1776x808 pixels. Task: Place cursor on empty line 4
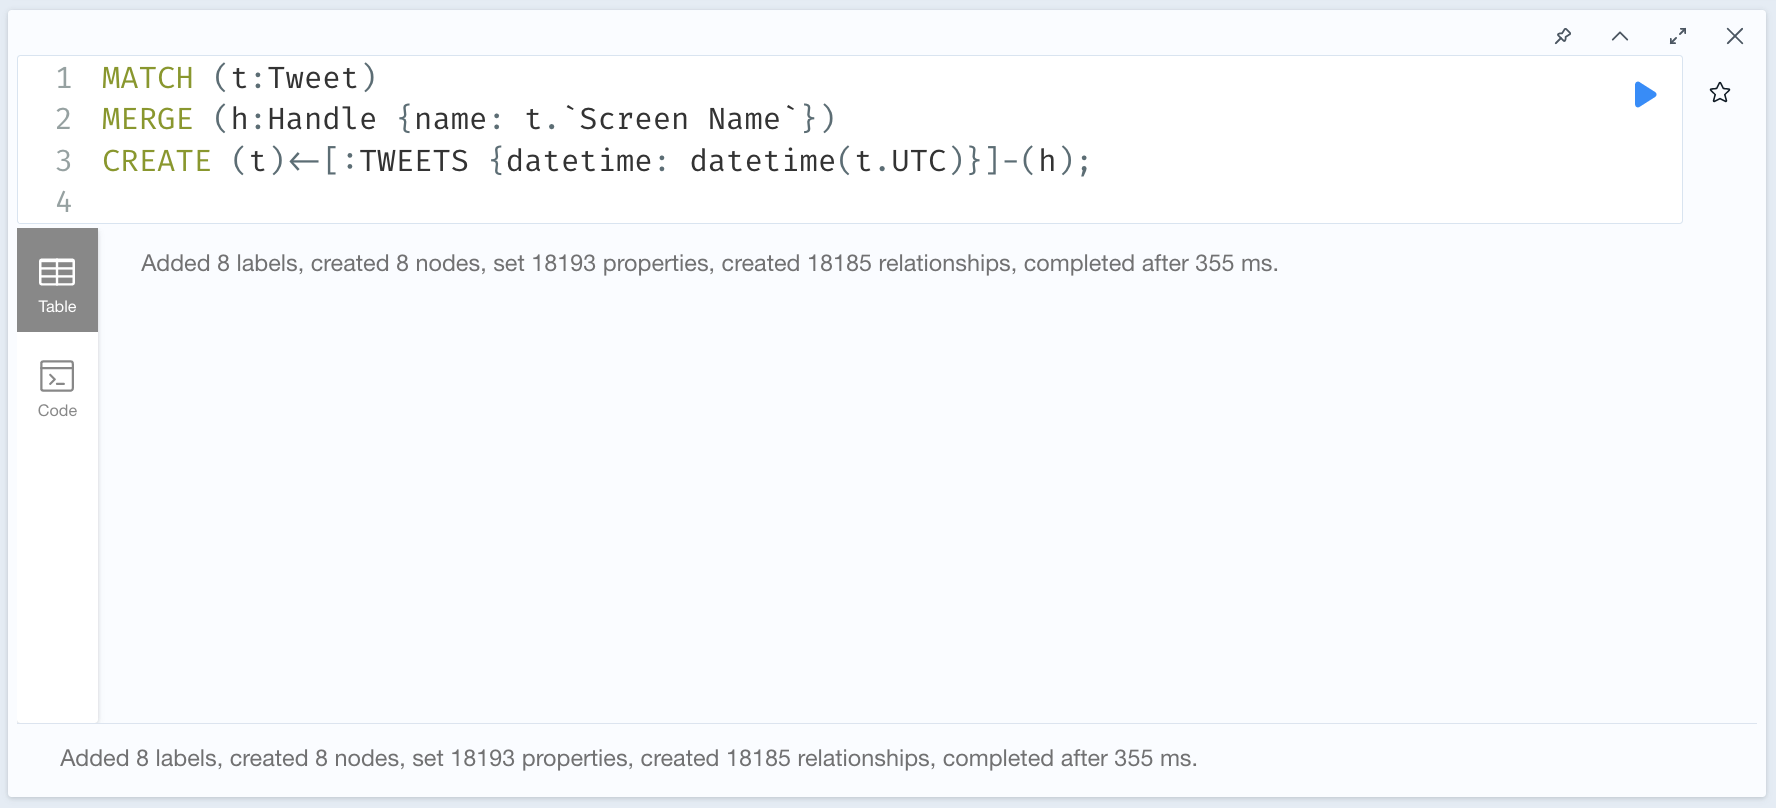850,202
